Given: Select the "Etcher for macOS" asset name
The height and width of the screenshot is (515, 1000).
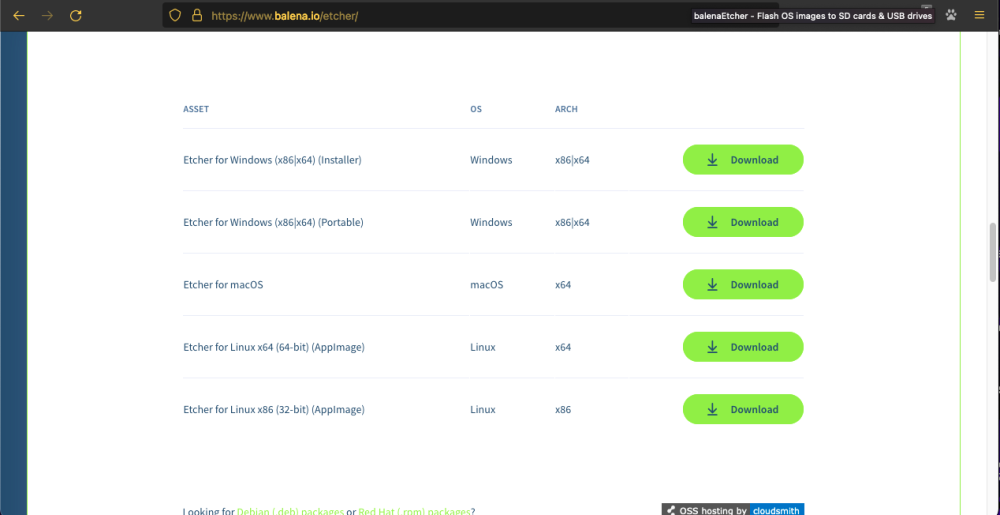Looking at the screenshot, I should click(x=223, y=285).
